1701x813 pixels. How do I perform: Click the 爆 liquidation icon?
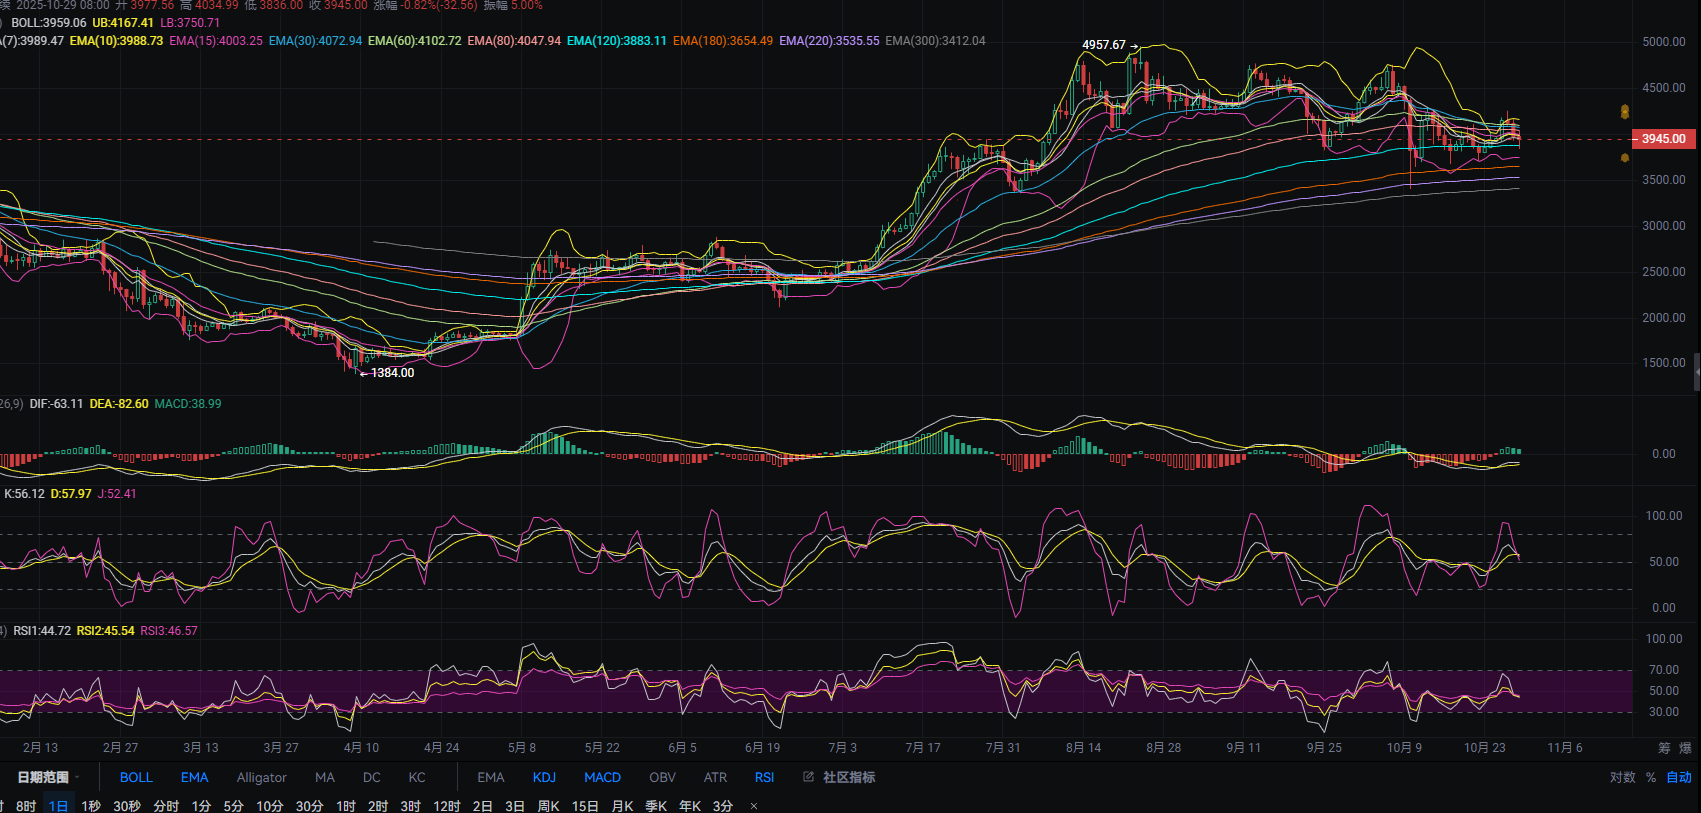[1685, 748]
